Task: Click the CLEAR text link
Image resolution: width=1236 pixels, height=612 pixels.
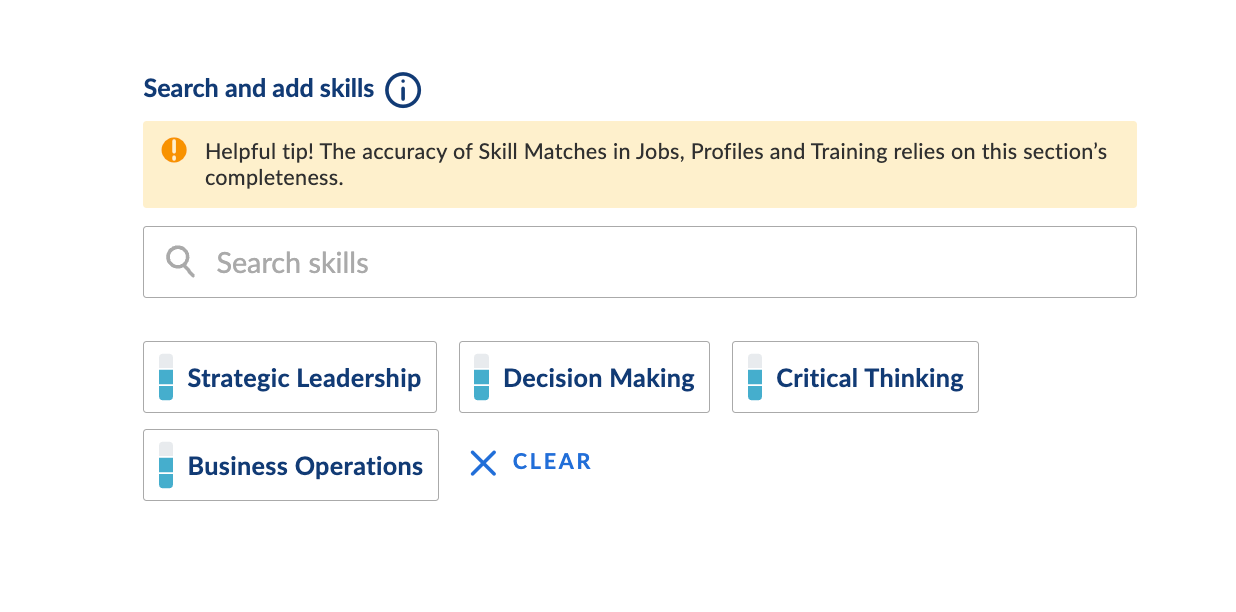Action: click(x=552, y=462)
